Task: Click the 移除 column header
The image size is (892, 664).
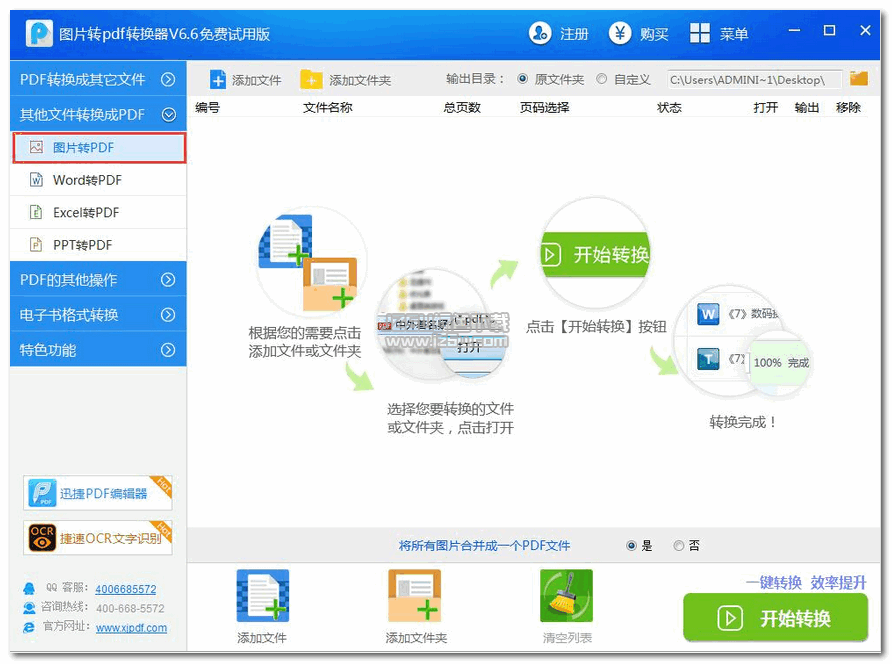Action: pyautogui.click(x=848, y=107)
